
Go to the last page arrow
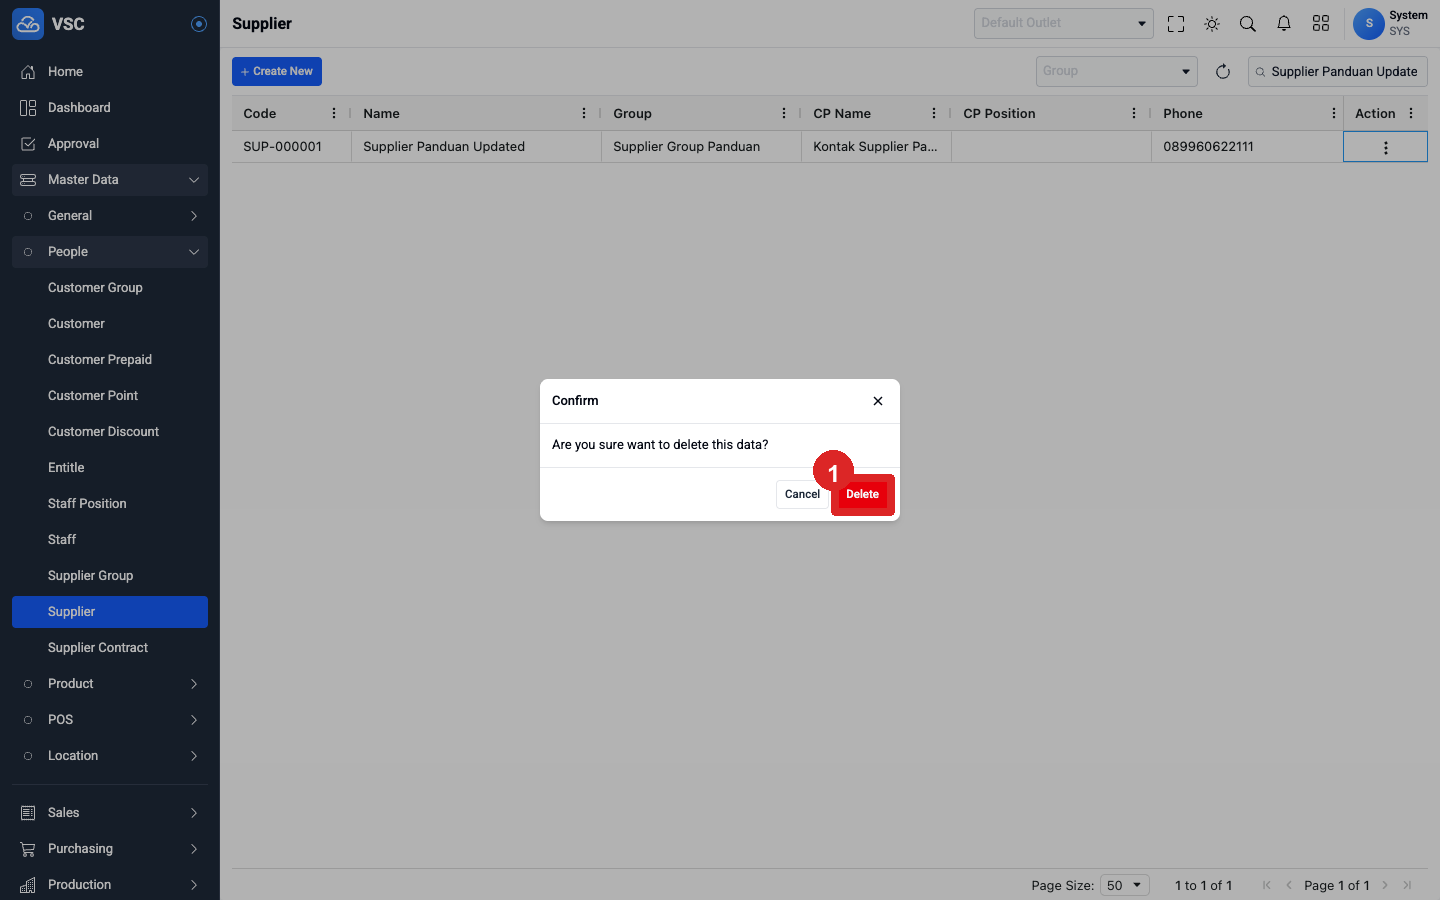point(1407,885)
